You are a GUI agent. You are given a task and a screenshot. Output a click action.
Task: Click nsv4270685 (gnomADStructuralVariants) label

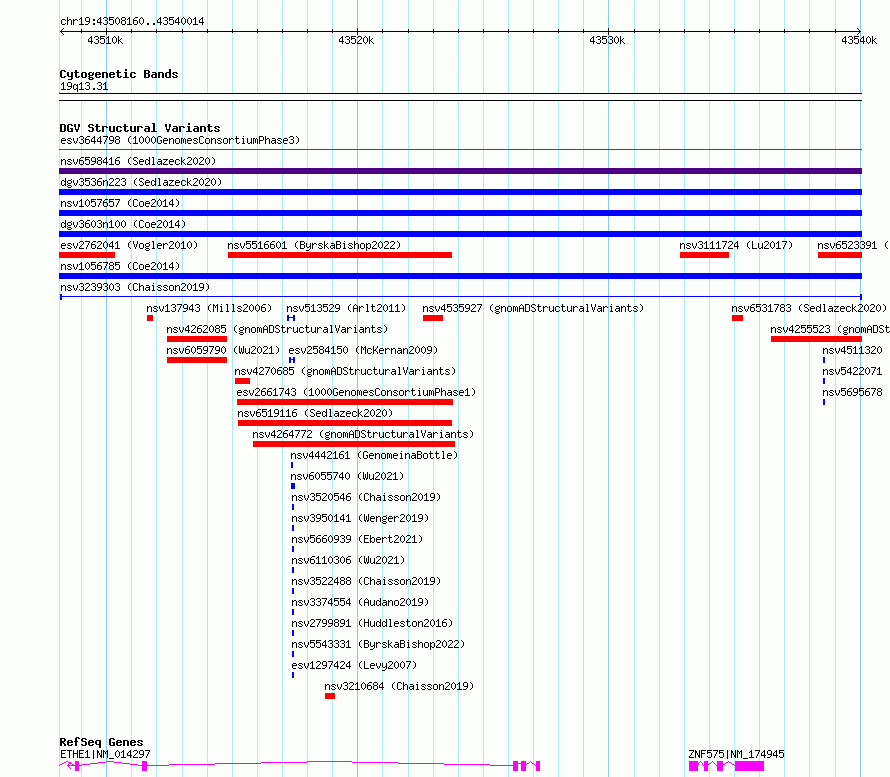[345, 371]
